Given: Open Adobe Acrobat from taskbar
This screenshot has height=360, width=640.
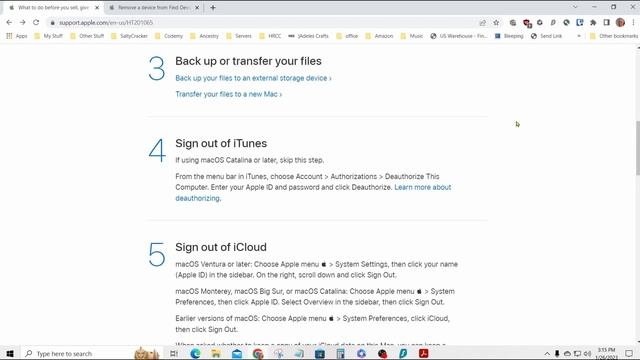Looking at the screenshot, I should [424, 353].
